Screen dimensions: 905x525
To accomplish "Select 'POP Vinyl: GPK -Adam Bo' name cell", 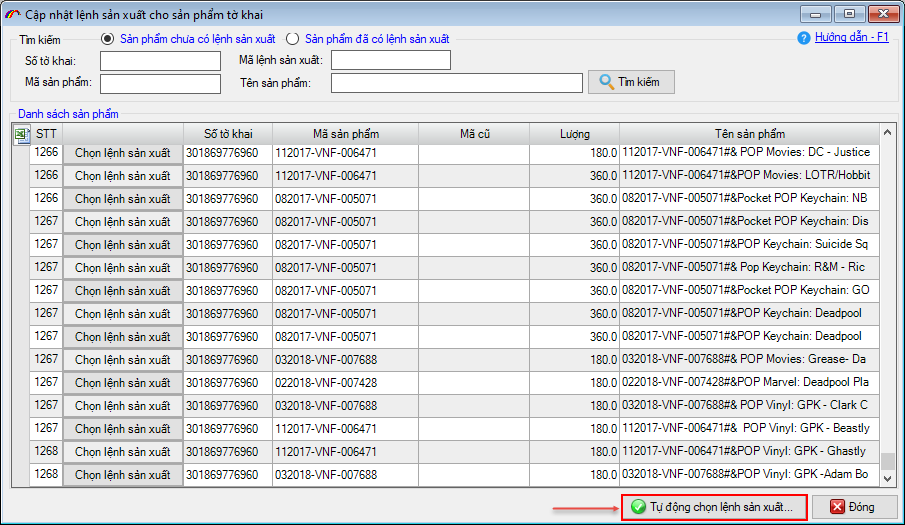I will tap(750, 474).
